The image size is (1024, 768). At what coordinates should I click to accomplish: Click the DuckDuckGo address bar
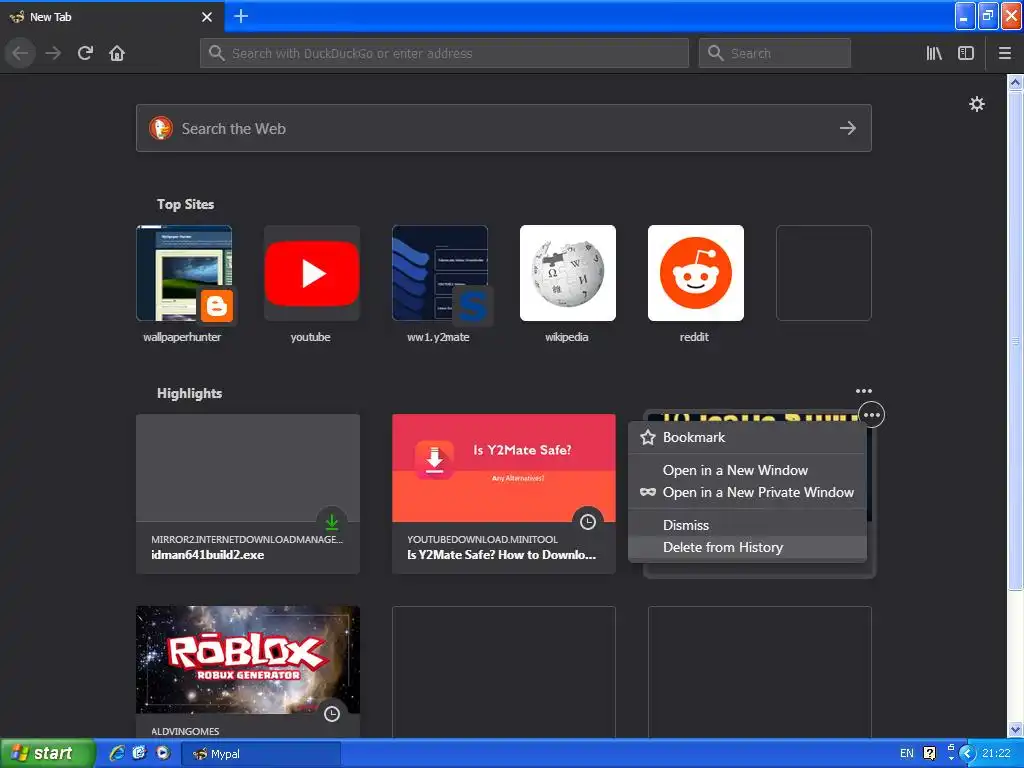444,53
